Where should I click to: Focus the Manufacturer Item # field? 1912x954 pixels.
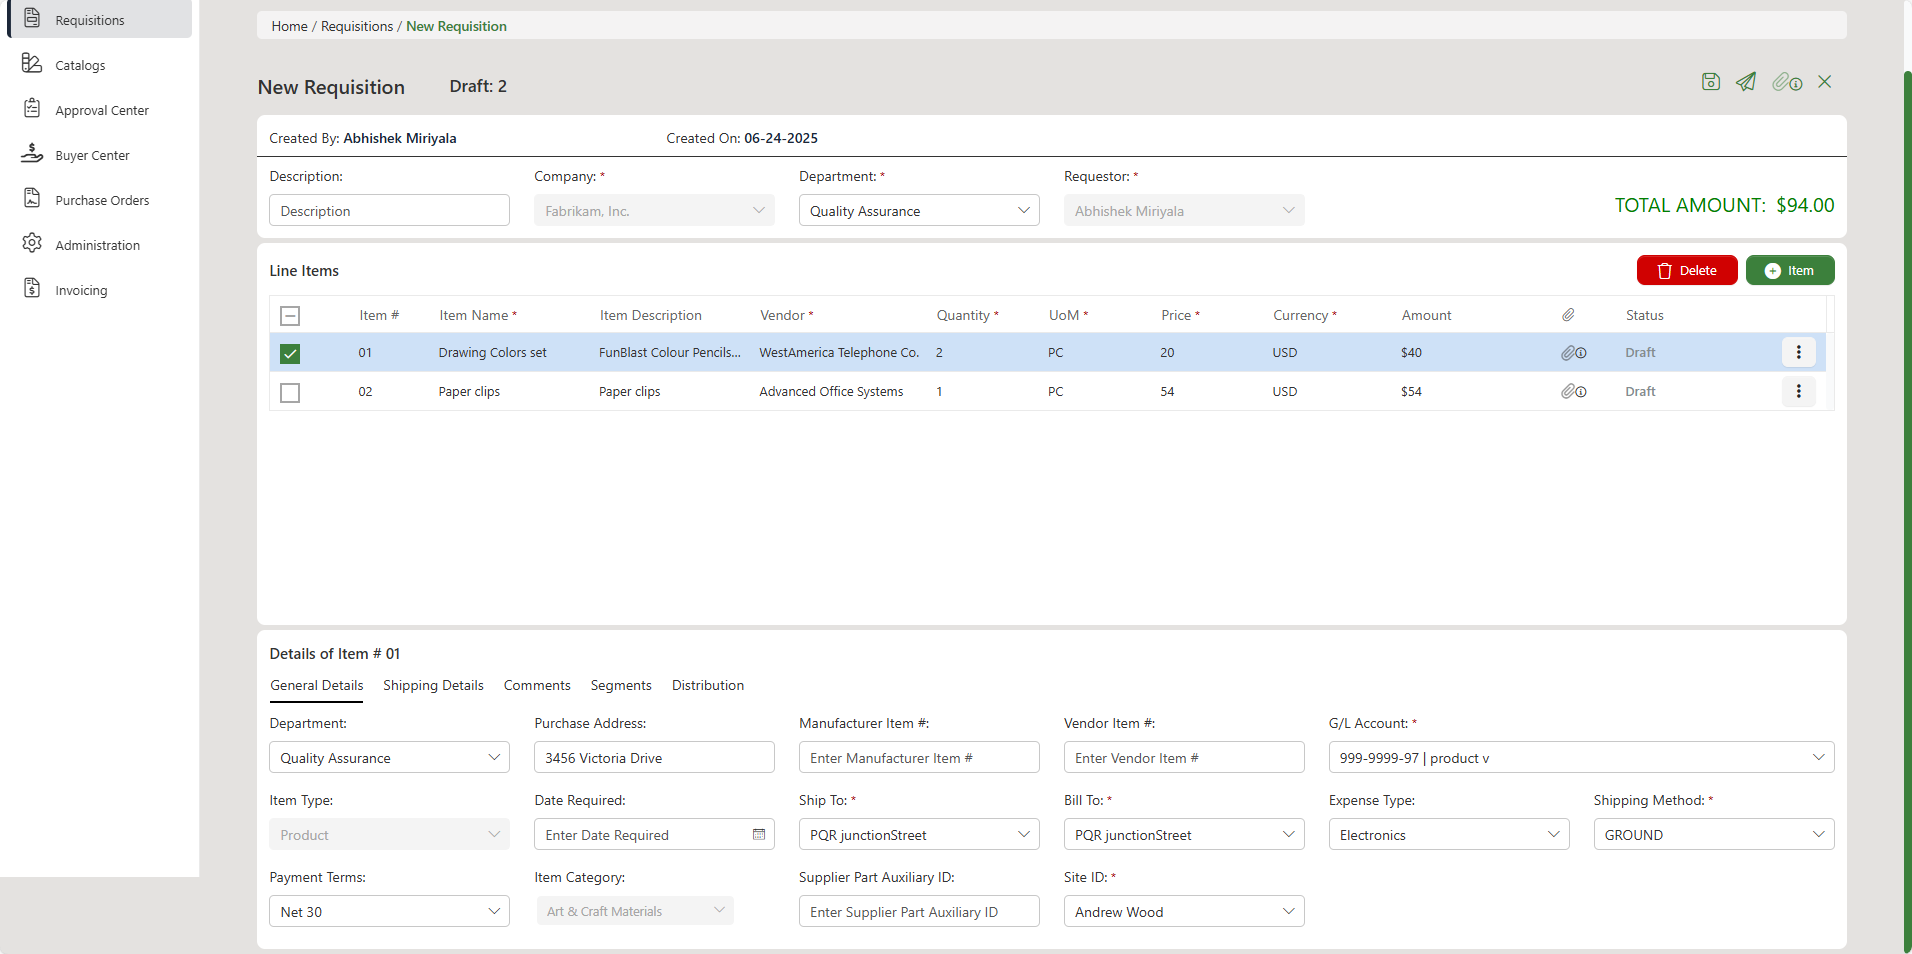919,757
